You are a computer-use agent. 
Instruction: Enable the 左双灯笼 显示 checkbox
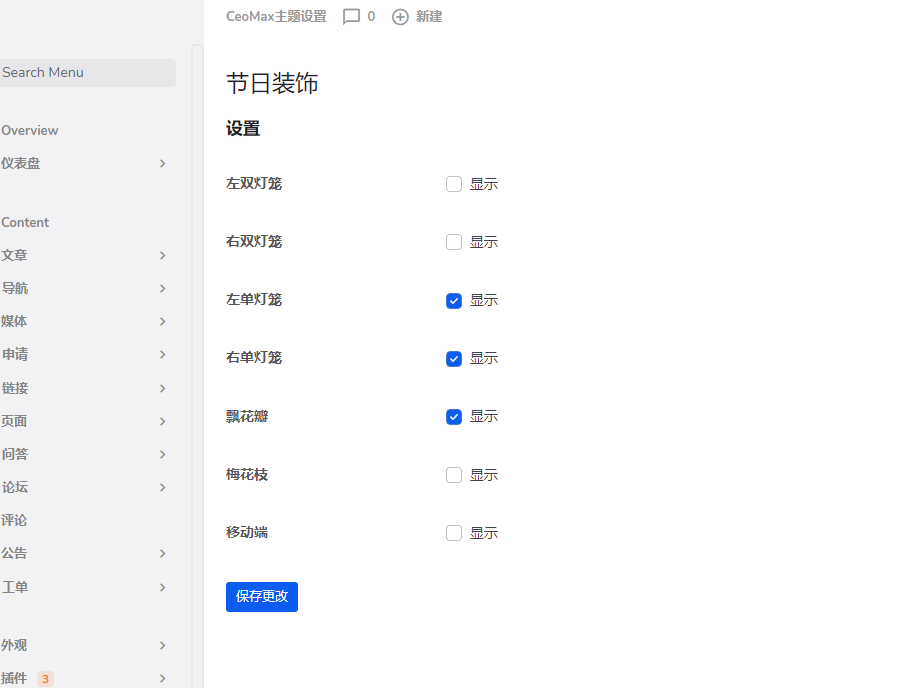(454, 184)
